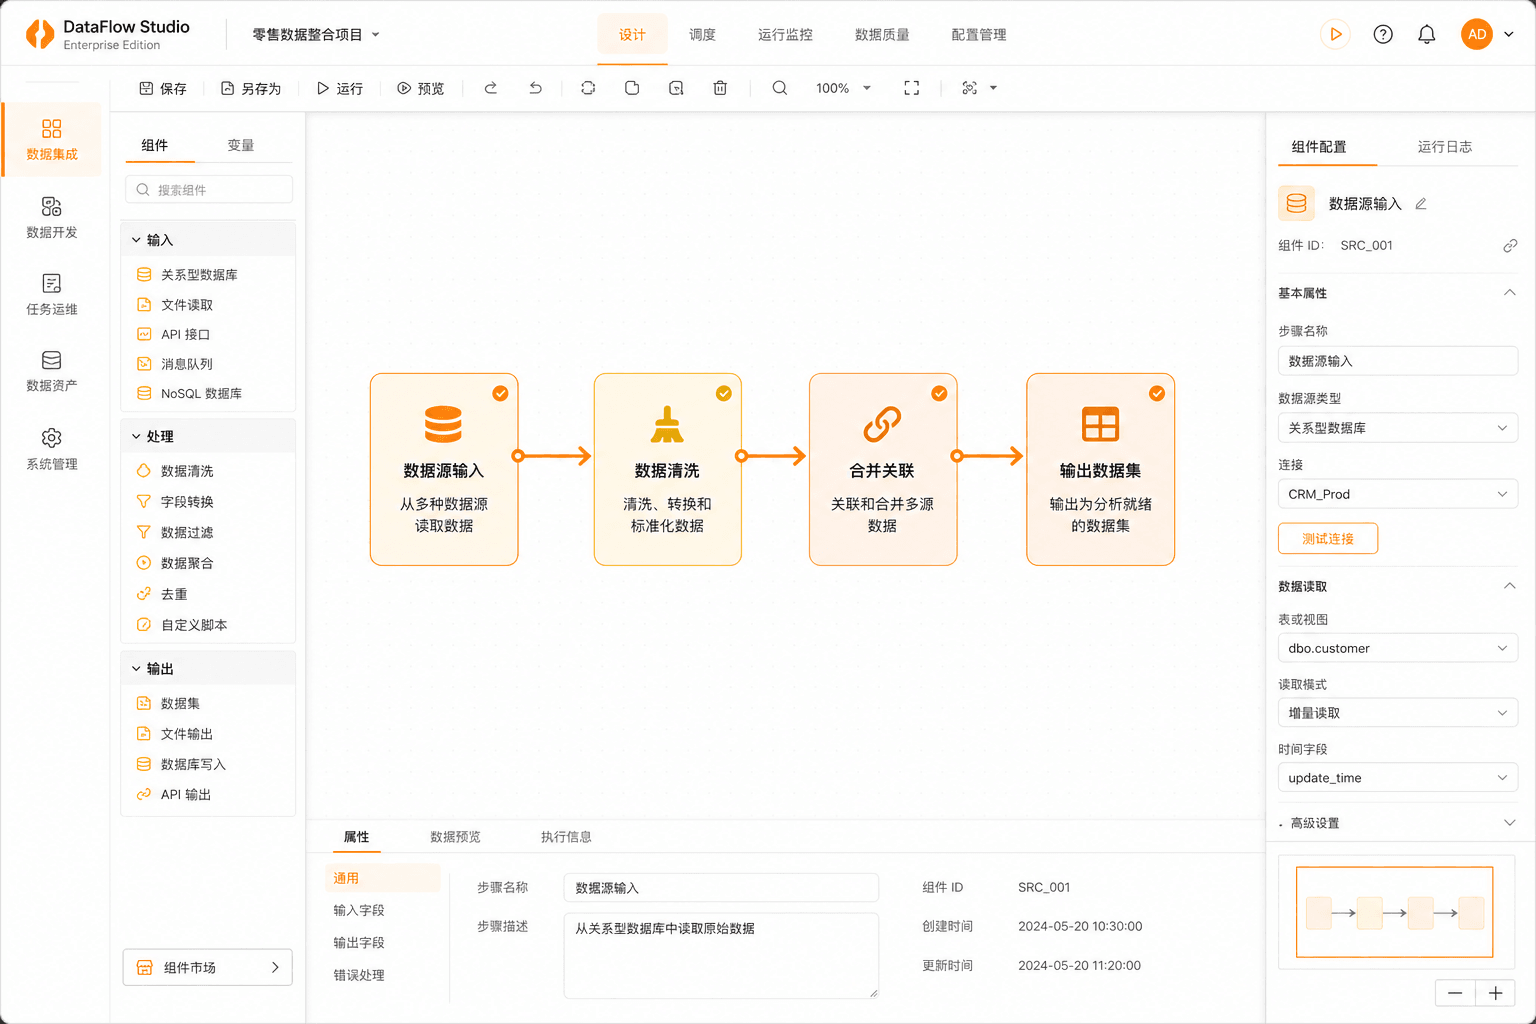This screenshot has width=1536, height=1024.
Task: Click the redo arrow icon in toolbar
Action: [491, 88]
